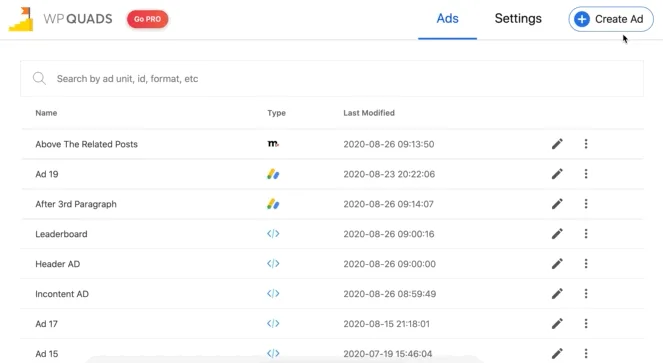Select the Ad 19 name
This screenshot has width=663, height=363.
[47, 174]
